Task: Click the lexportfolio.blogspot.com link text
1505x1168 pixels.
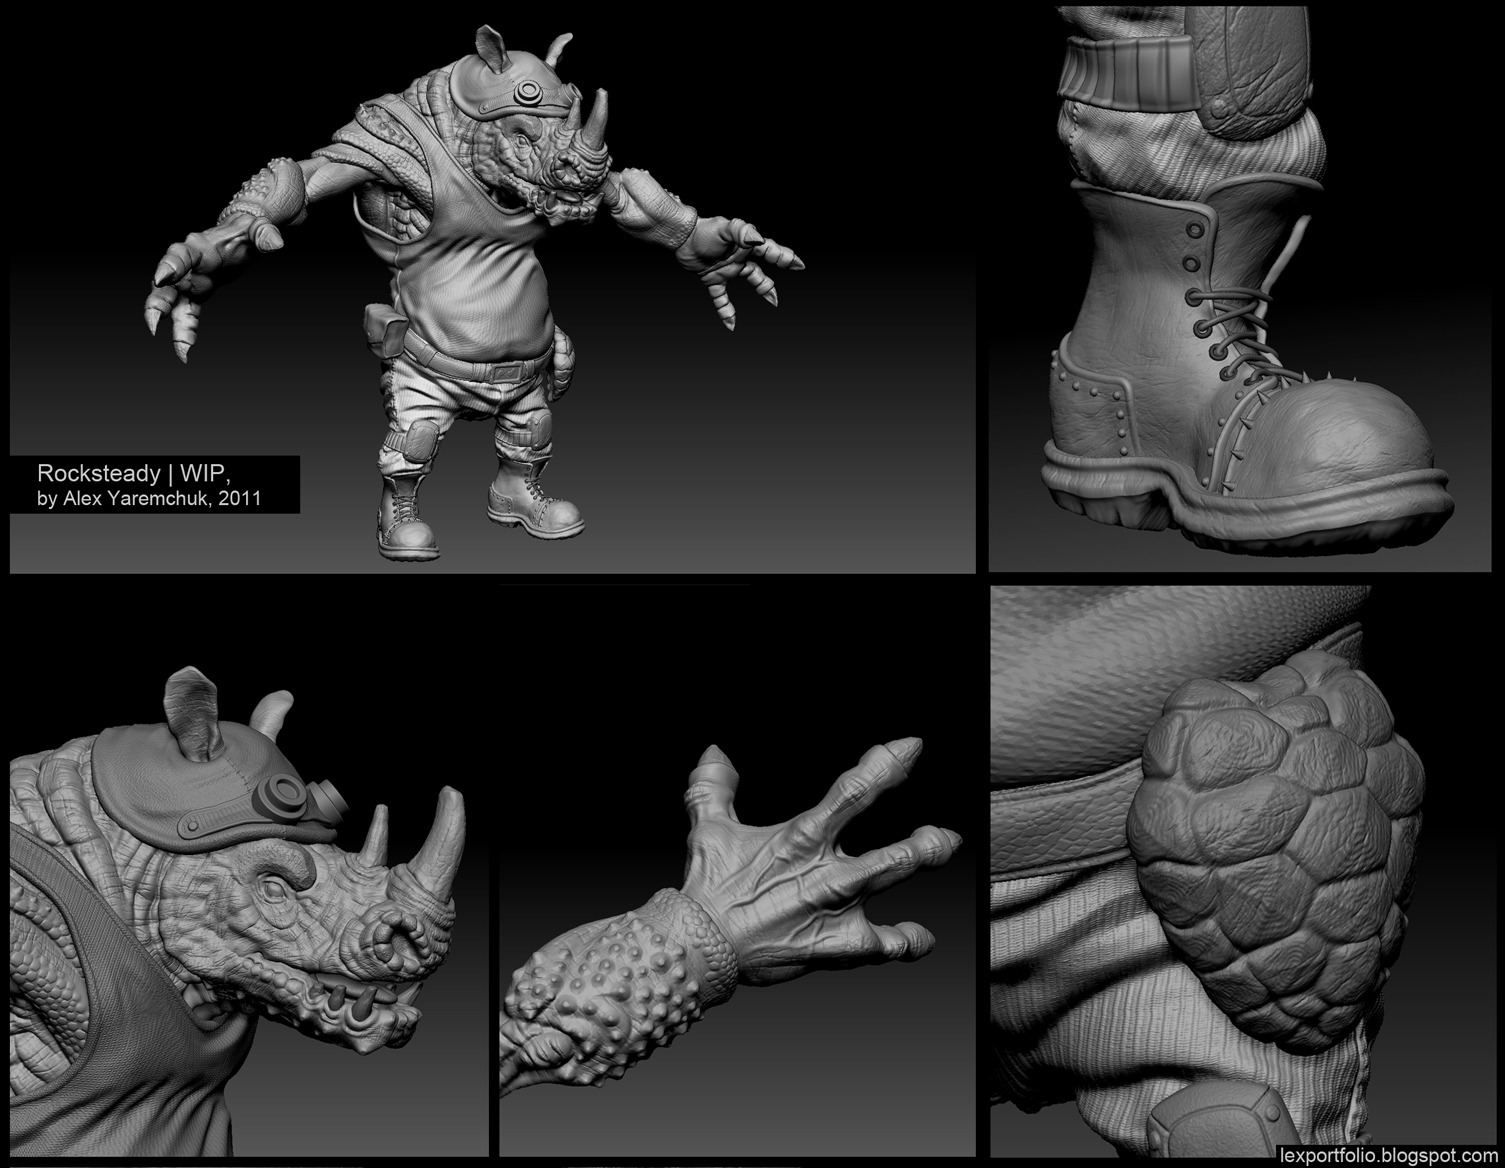Action: pyautogui.click(x=1387, y=1155)
